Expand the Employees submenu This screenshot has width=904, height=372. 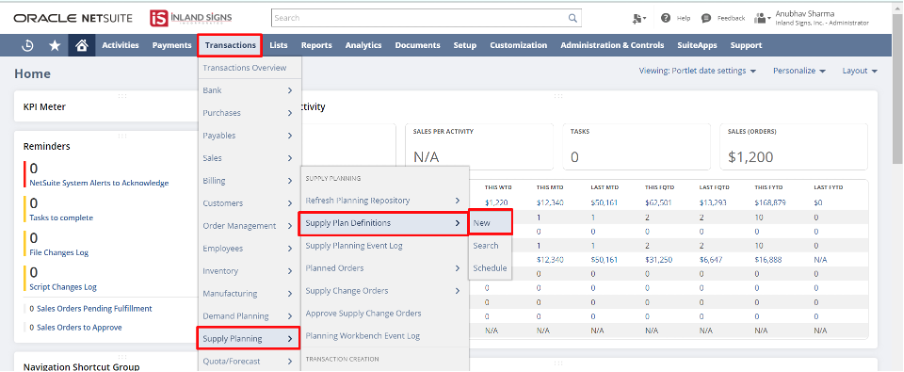pos(249,248)
